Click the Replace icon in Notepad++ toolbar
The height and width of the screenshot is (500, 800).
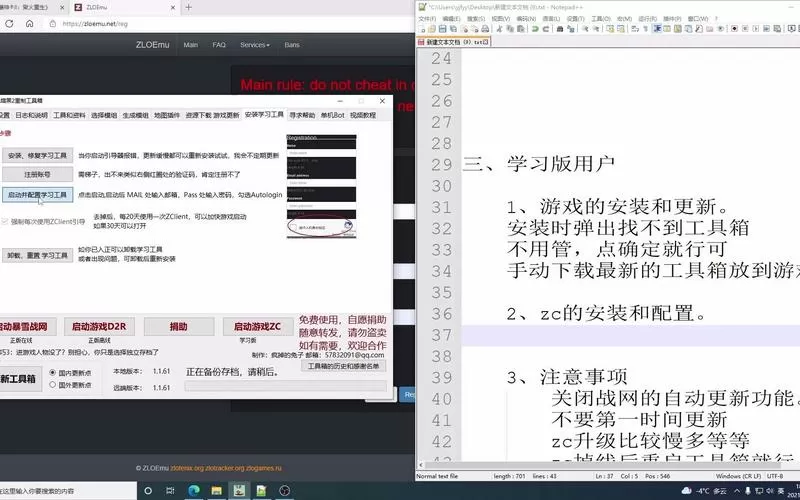[x=570, y=29]
